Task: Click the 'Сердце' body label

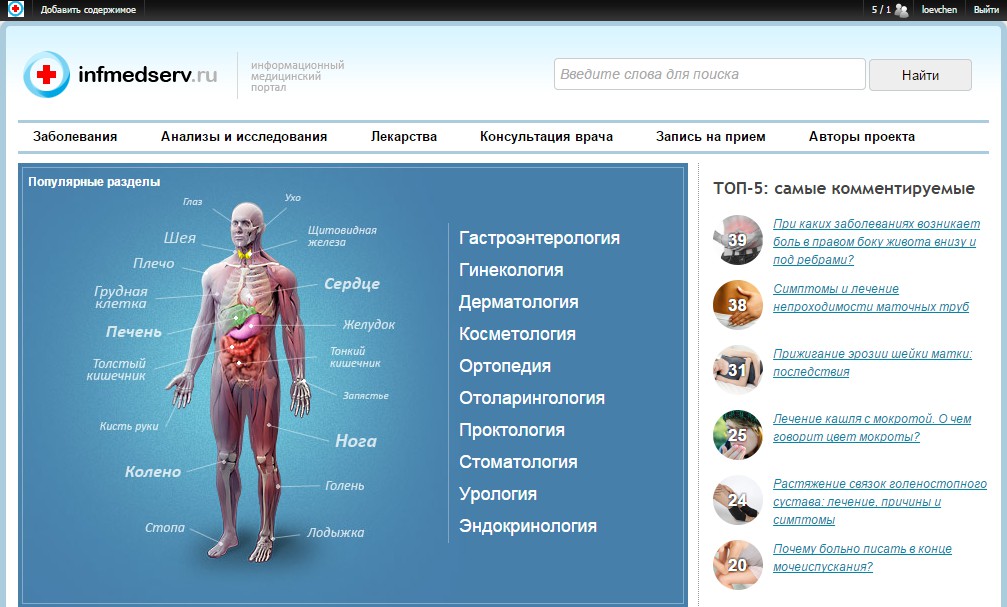Action: point(352,284)
